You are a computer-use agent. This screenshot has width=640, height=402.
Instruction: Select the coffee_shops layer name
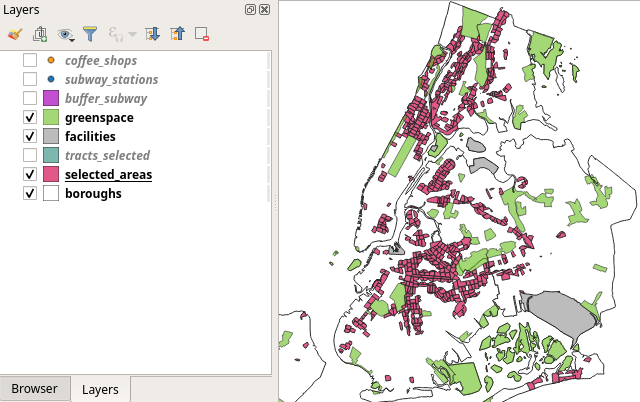coord(101,60)
